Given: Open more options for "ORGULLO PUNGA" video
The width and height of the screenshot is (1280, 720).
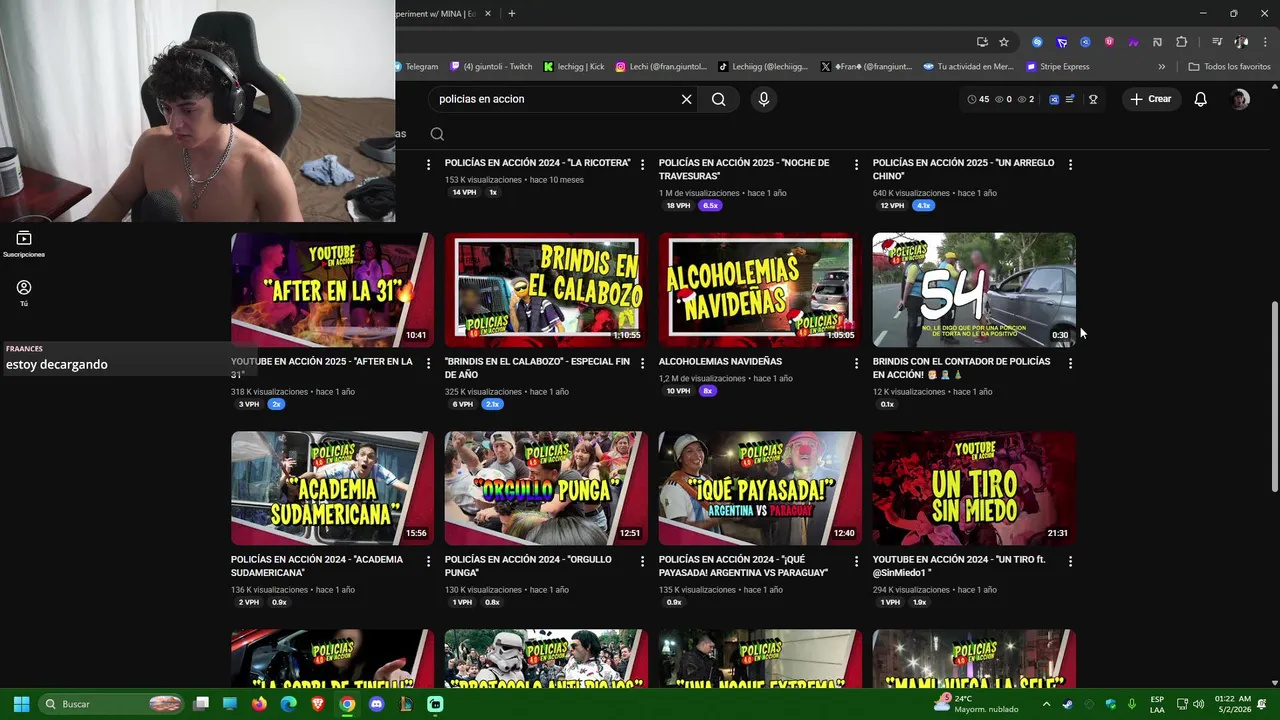Looking at the screenshot, I should [642, 561].
